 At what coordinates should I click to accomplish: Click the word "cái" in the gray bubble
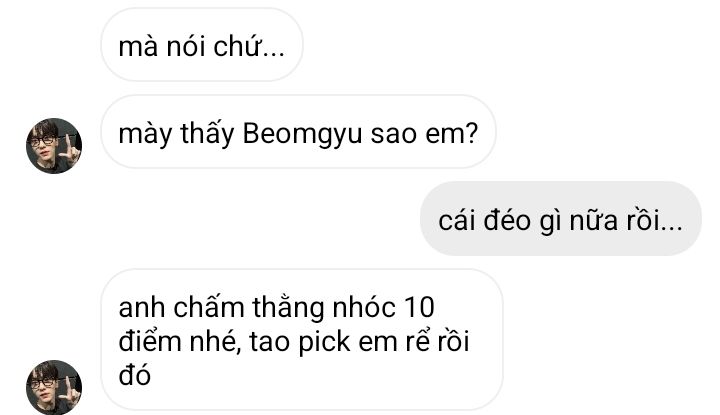tap(456, 220)
